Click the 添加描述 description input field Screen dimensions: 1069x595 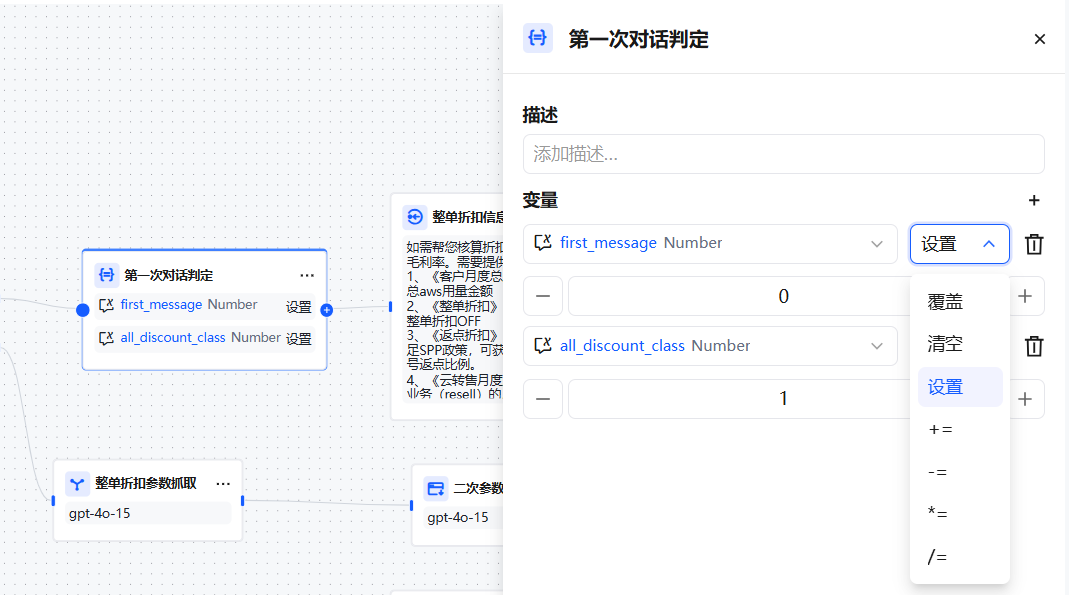pos(784,154)
